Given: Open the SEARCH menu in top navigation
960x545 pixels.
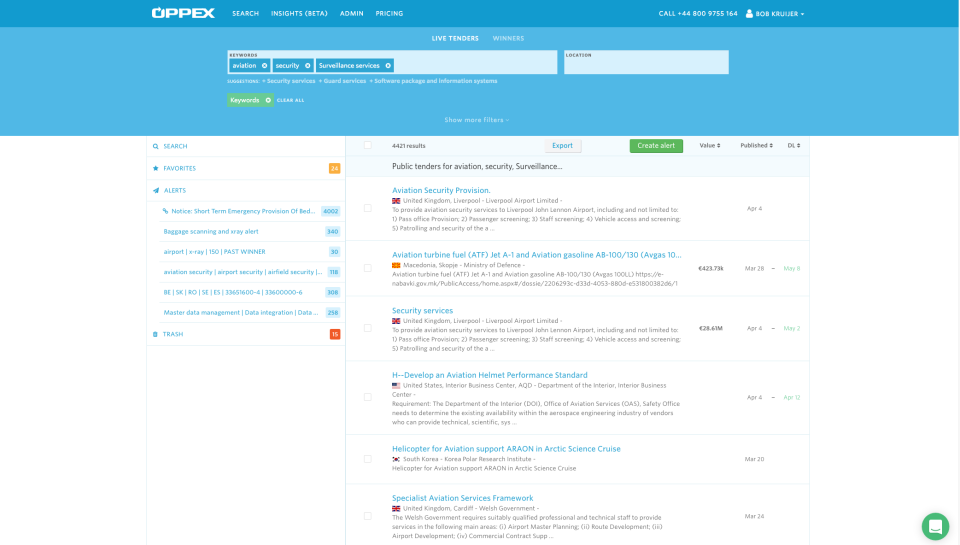Looking at the screenshot, I should pyautogui.click(x=246, y=13).
